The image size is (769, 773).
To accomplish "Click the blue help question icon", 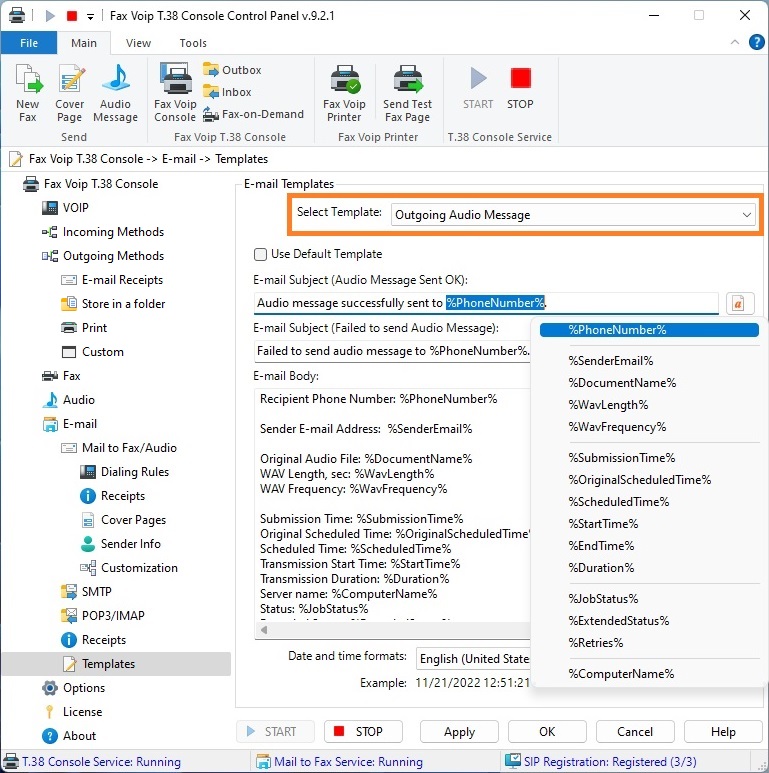I will 757,42.
